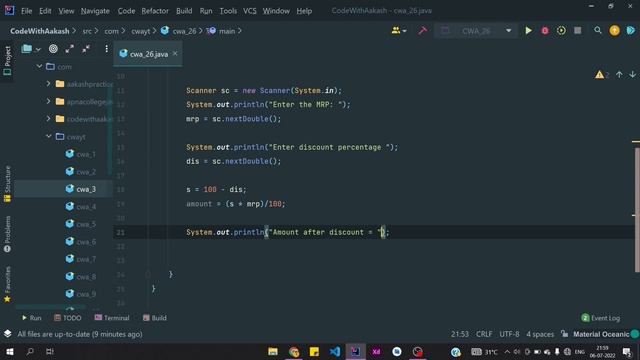Screen dimensions: 640x360
Task: Click 21:53 caret position
Action: coord(460,334)
